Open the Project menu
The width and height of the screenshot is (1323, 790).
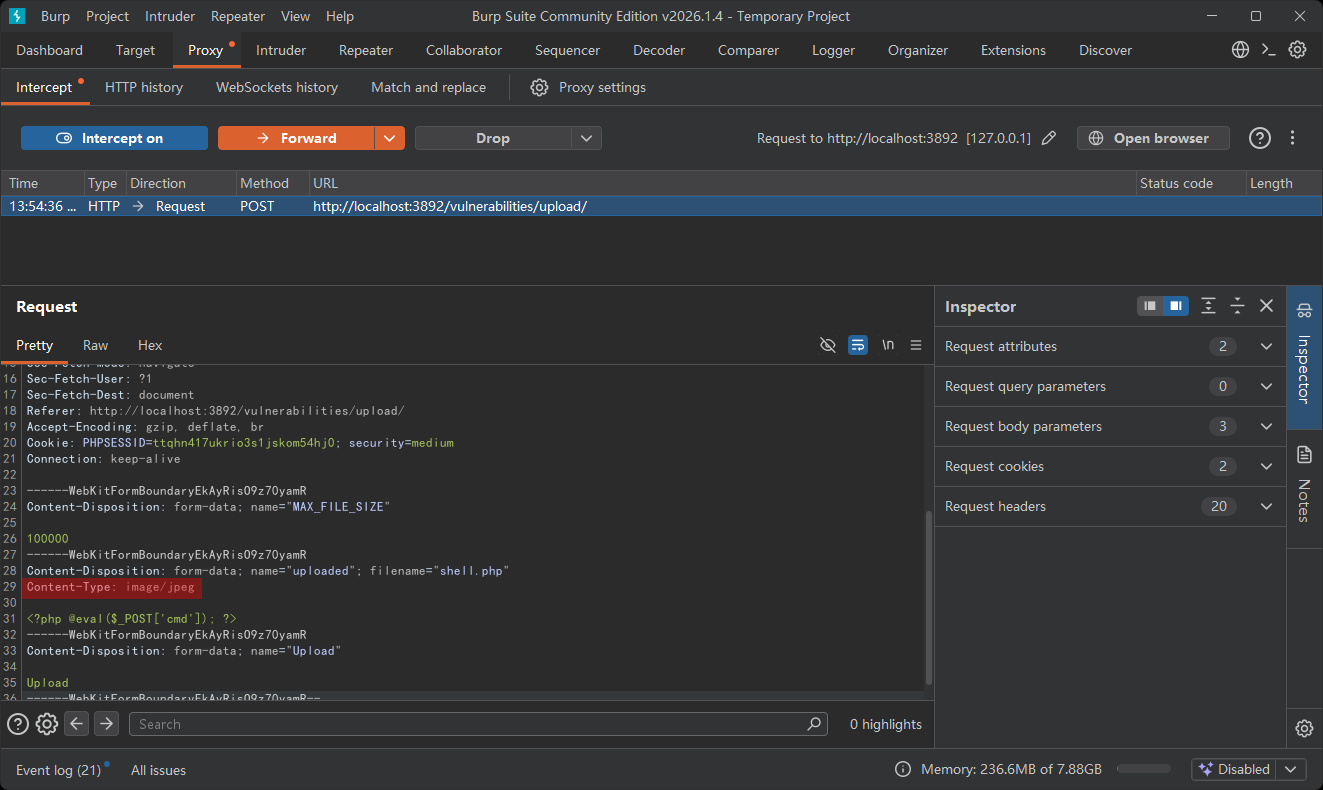[x=108, y=16]
